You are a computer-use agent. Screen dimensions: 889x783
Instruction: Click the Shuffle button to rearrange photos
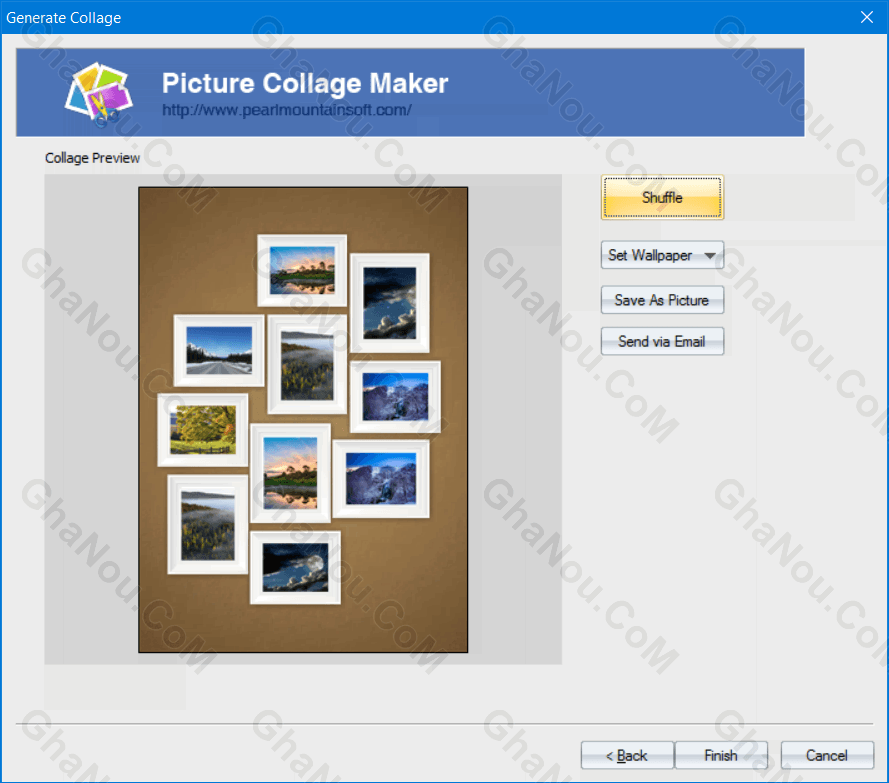[x=661, y=197]
